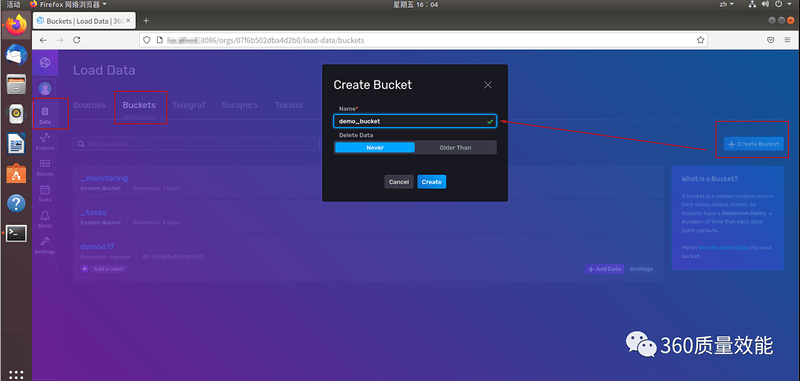Viewport: 800px width, 381px height.
Task: Click the InfluxDB logo icon
Action: pos(45,63)
